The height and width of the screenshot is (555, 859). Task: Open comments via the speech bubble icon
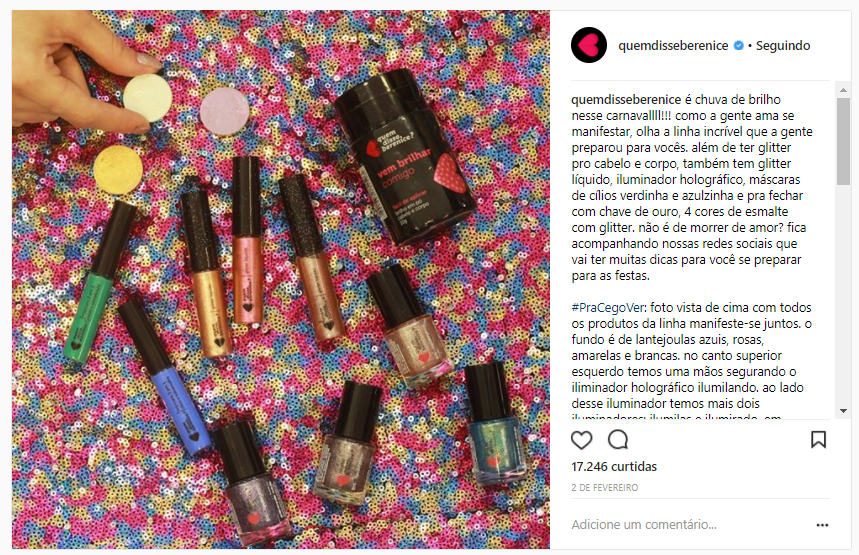(x=618, y=439)
